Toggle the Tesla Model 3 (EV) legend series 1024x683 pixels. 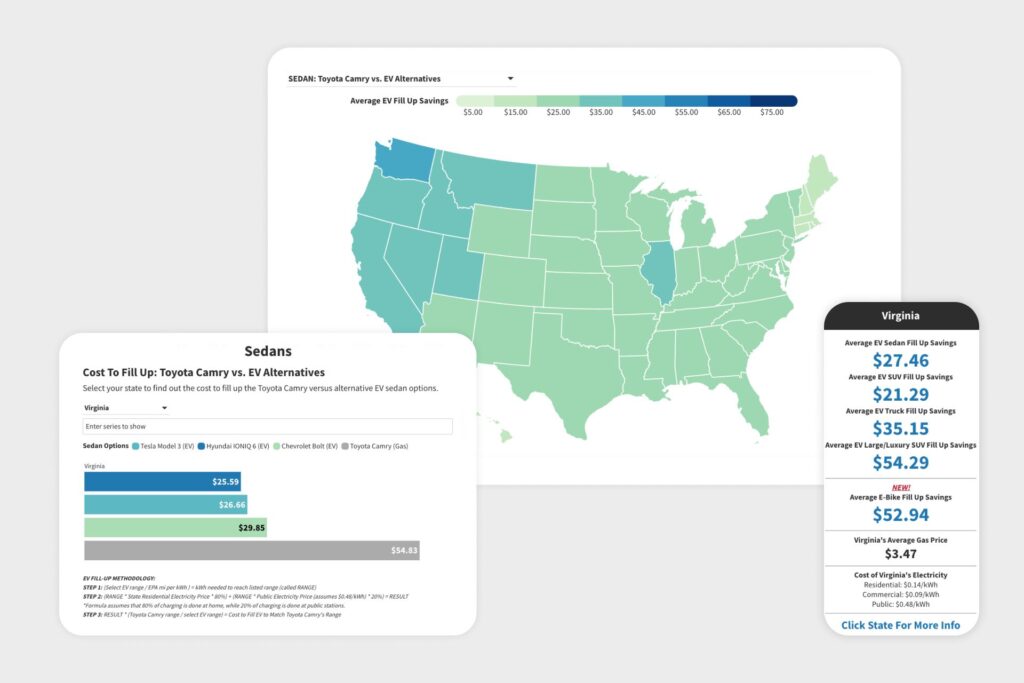tap(164, 445)
